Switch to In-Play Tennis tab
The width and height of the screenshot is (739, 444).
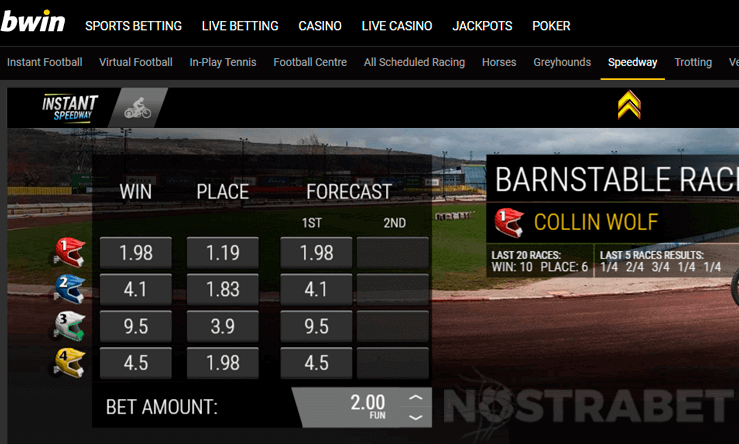(x=223, y=62)
